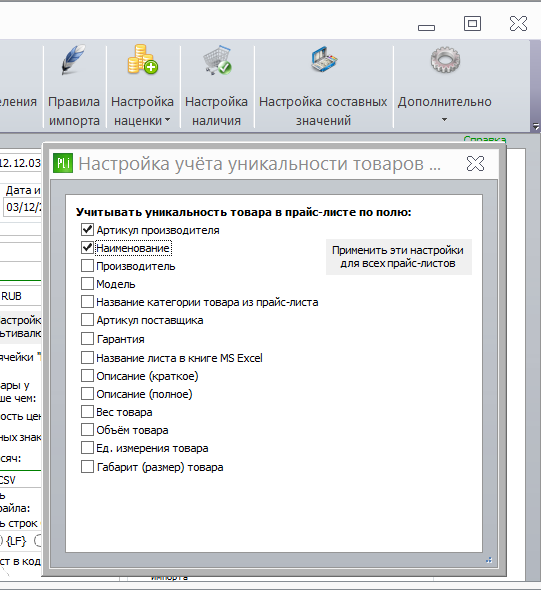Open Дополнительно gear icon
The image size is (541, 591).
coord(445,60)
